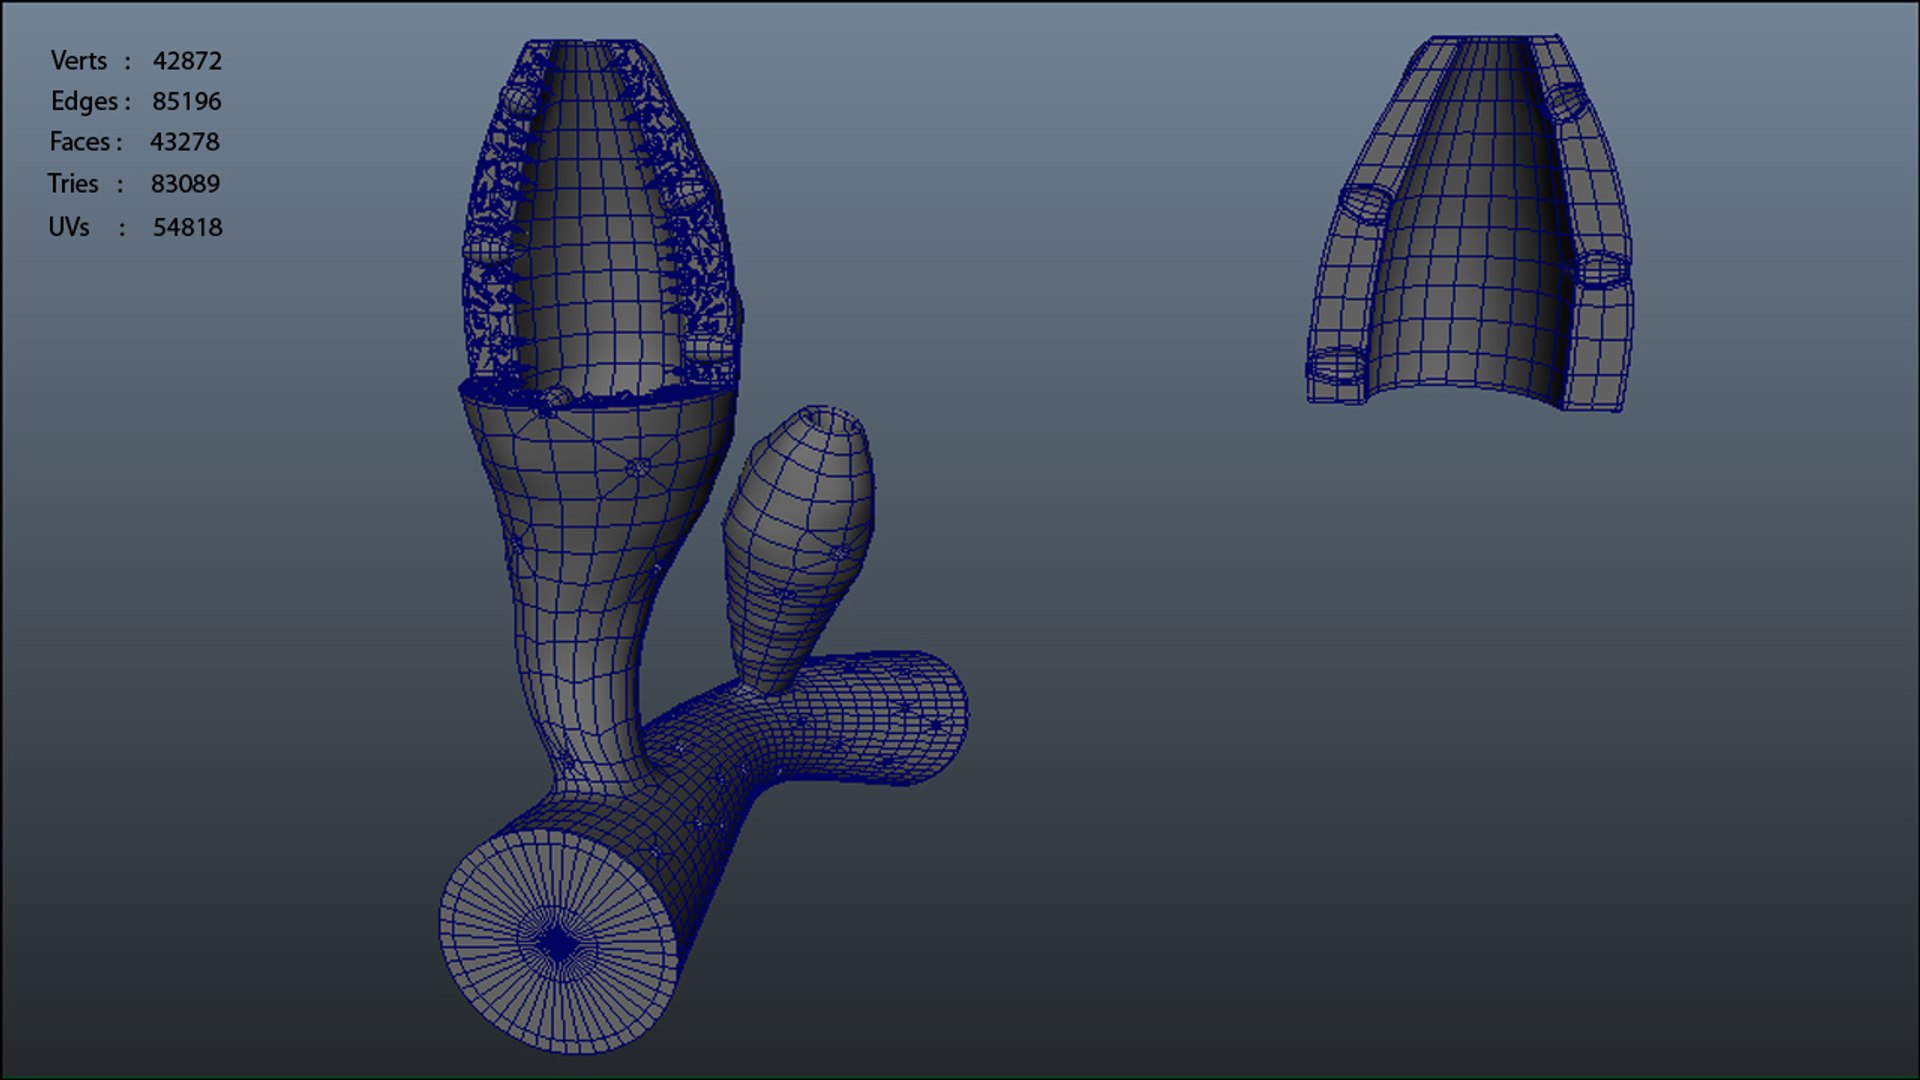Click the radial pole center on end cap
The height and width of the screenshot is (1080, 1920).
556,945
